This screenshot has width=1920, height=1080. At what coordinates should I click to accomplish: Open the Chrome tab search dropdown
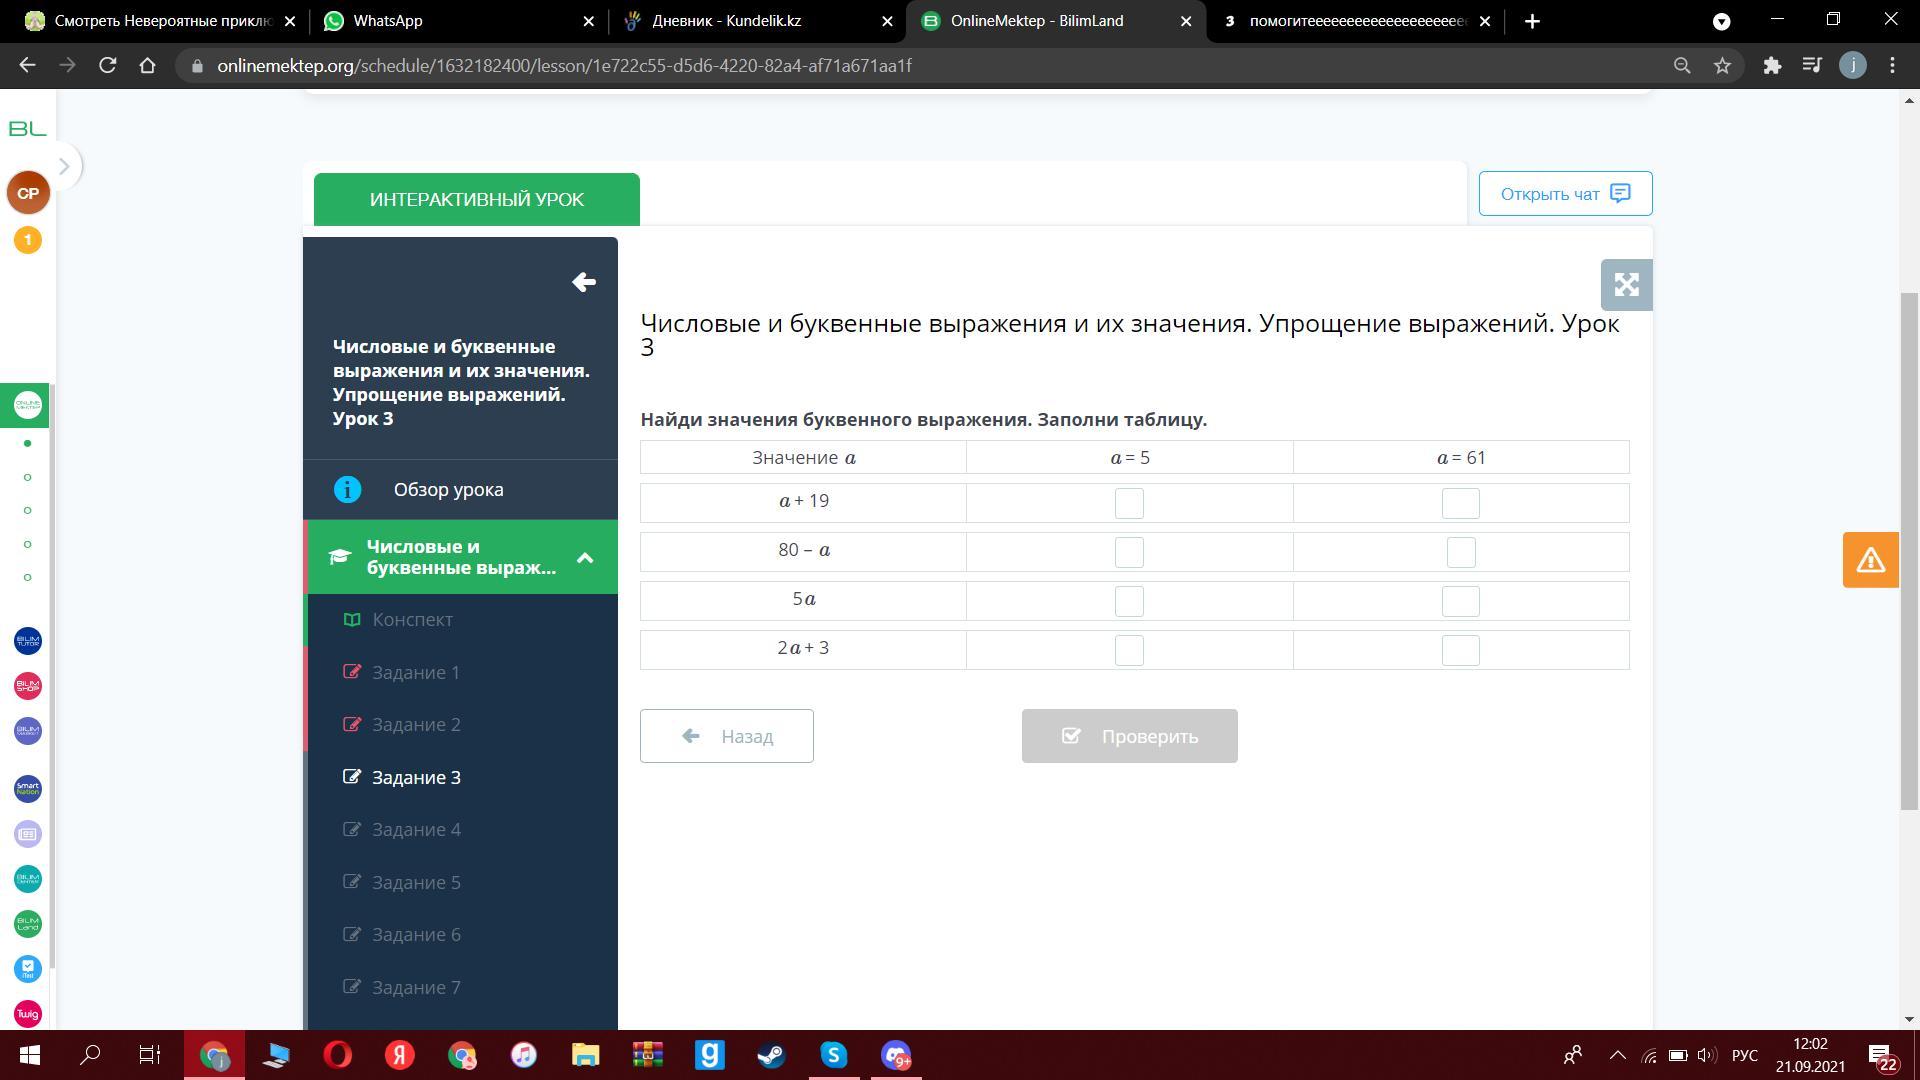pos(1721,21)
